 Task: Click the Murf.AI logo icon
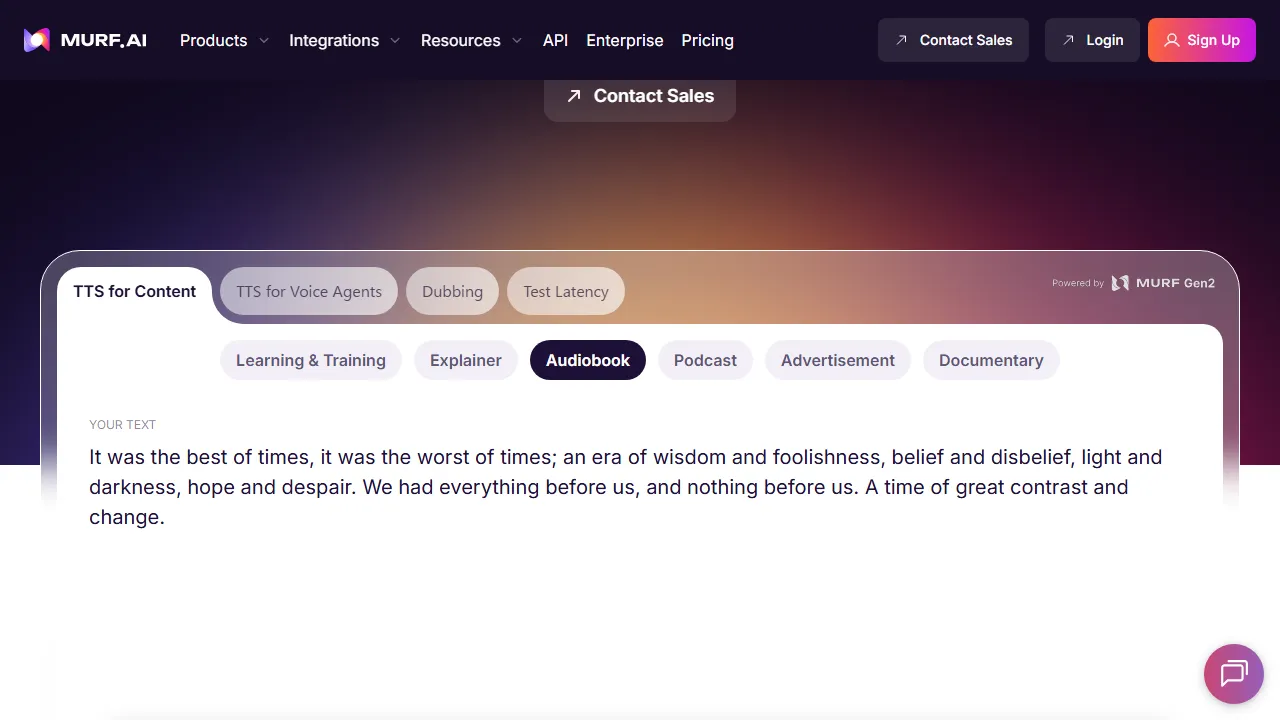click(x=37, y=40)
